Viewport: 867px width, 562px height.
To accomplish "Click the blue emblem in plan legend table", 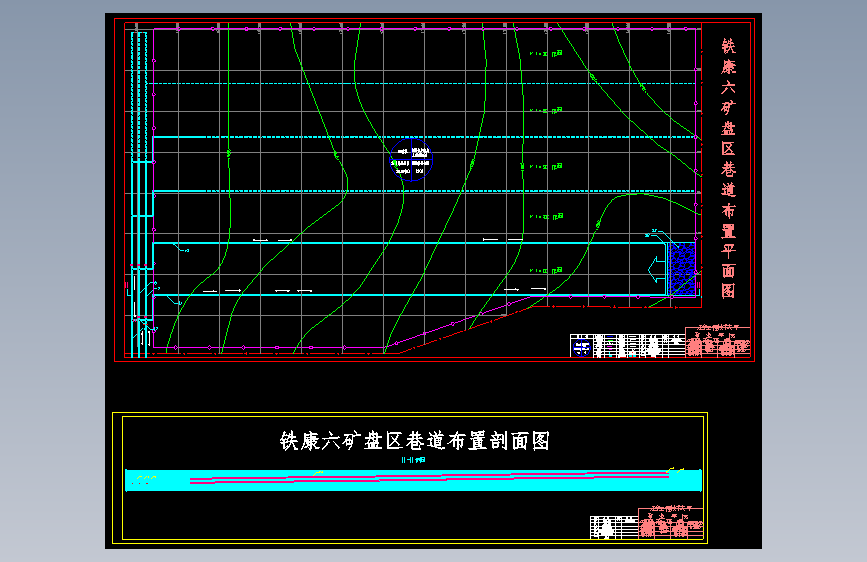I will point(581,348).
